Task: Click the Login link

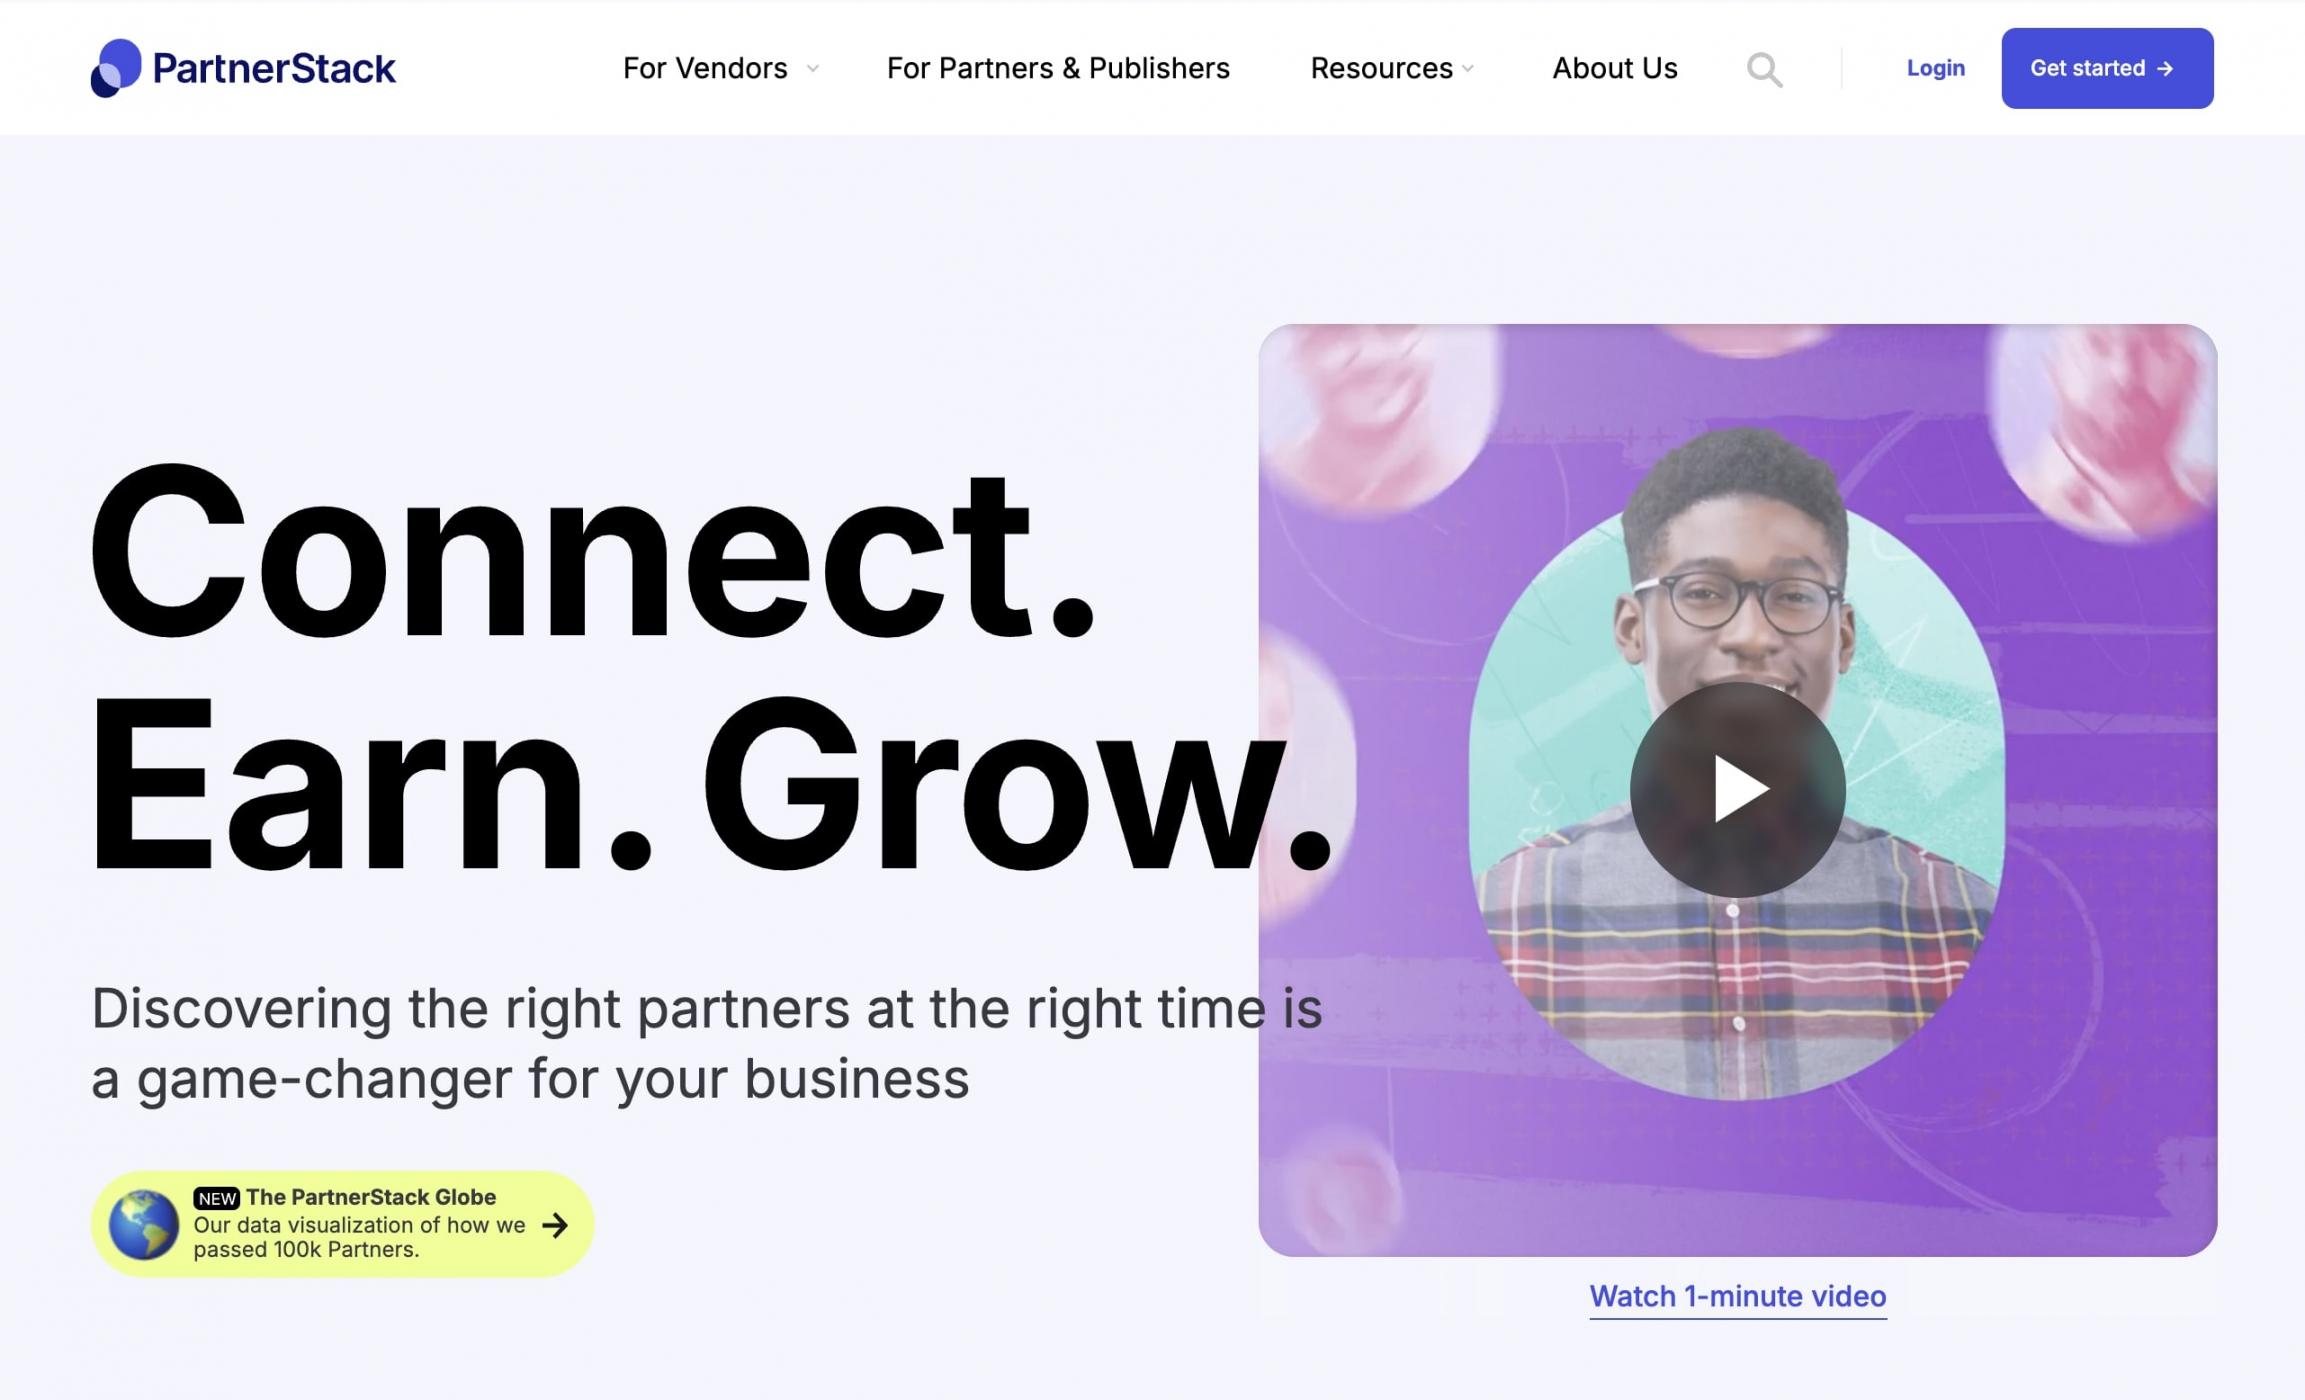Action: coord(1935,68)
